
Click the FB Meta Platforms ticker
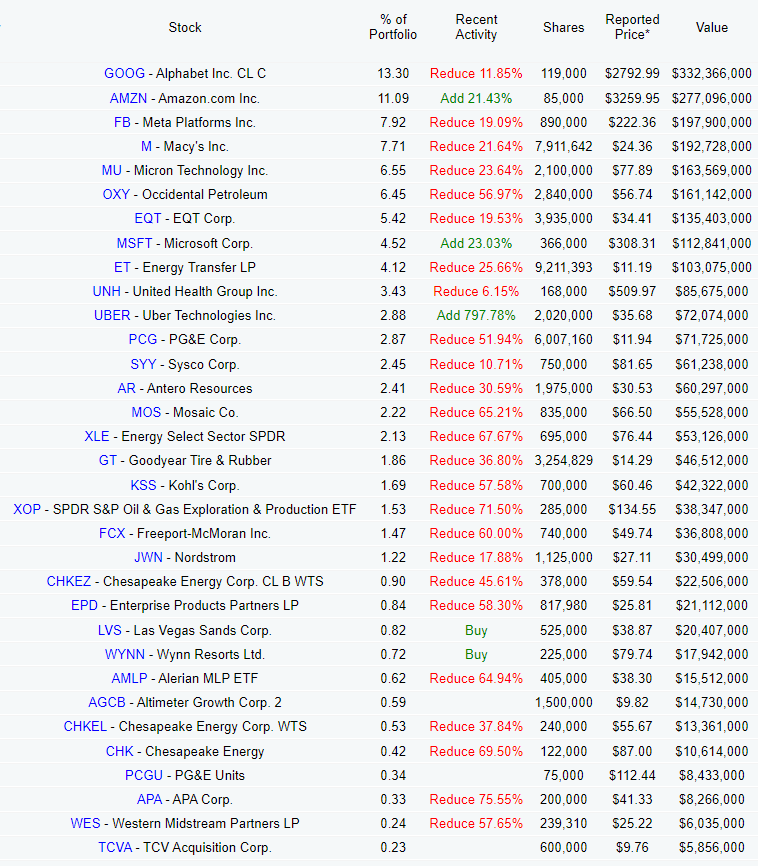pos(122,122)
